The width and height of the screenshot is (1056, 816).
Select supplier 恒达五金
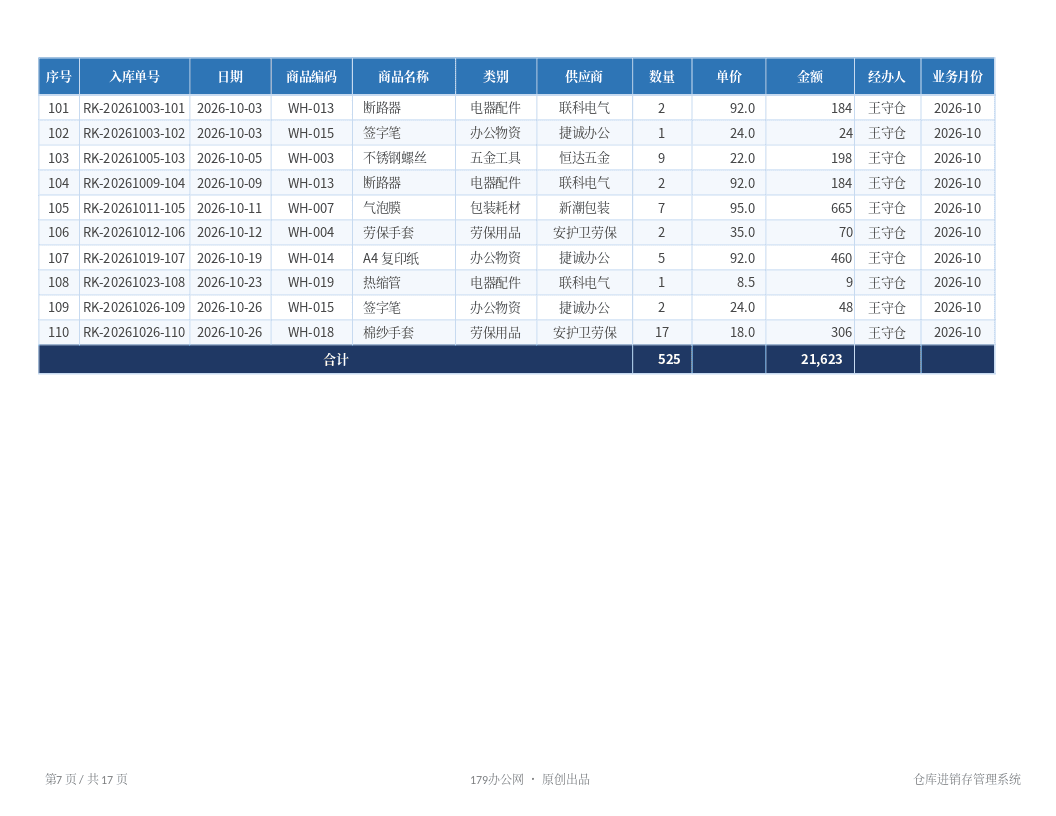(585, 158)
